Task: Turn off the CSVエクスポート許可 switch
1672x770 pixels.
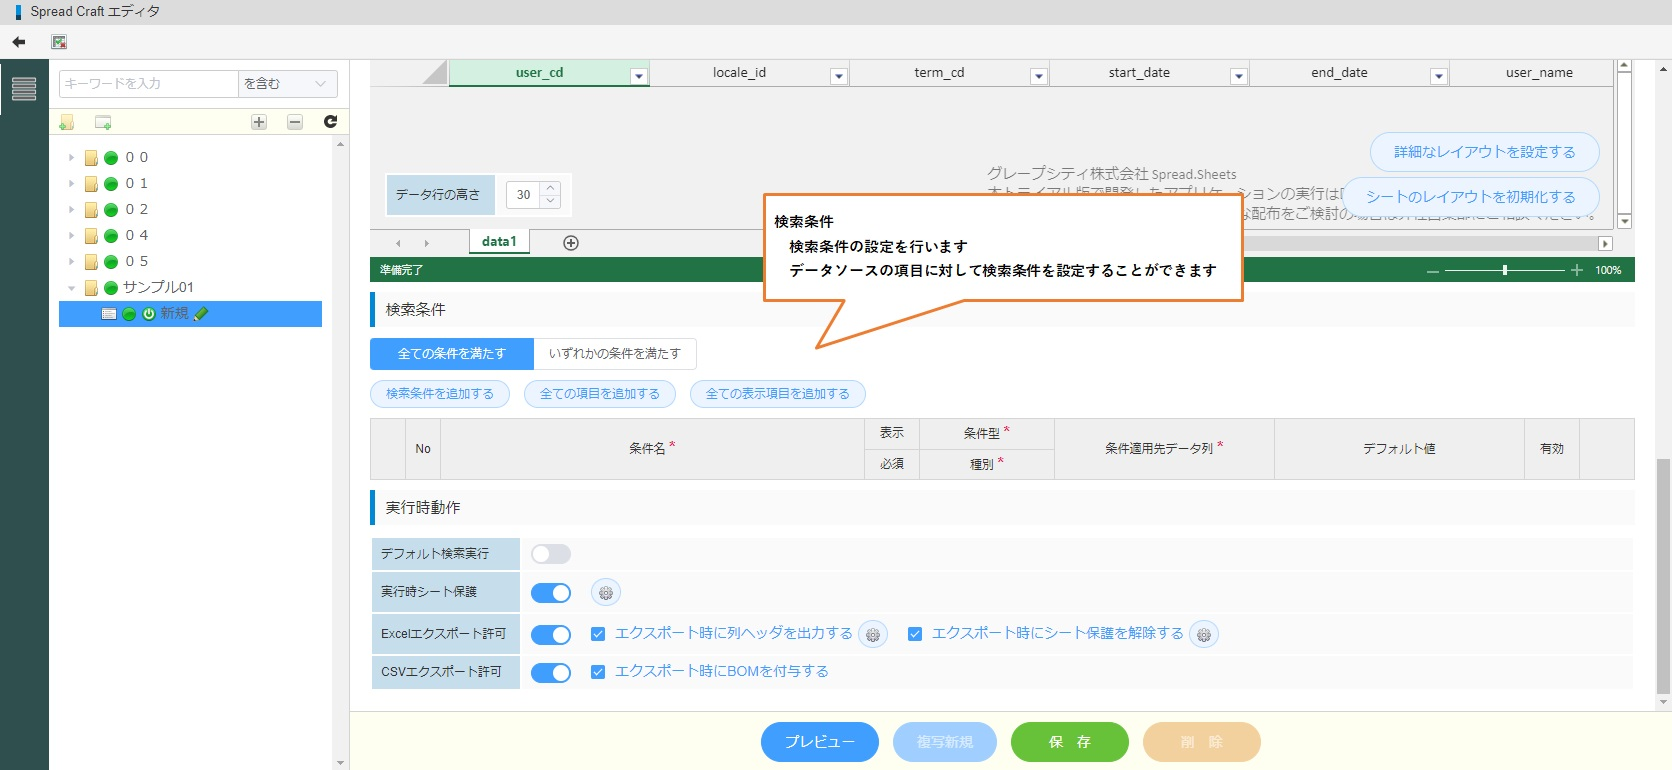Action: point(551,673)
